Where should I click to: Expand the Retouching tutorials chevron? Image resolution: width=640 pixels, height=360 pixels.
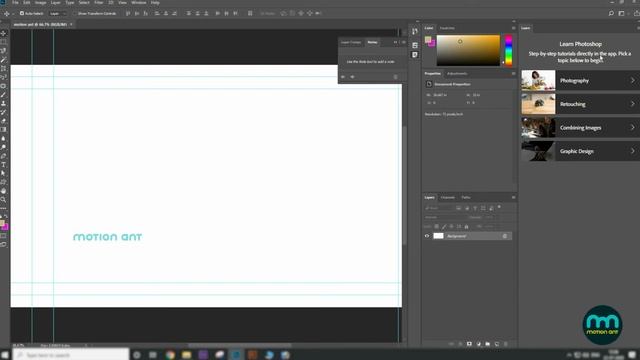coord(633,104)
